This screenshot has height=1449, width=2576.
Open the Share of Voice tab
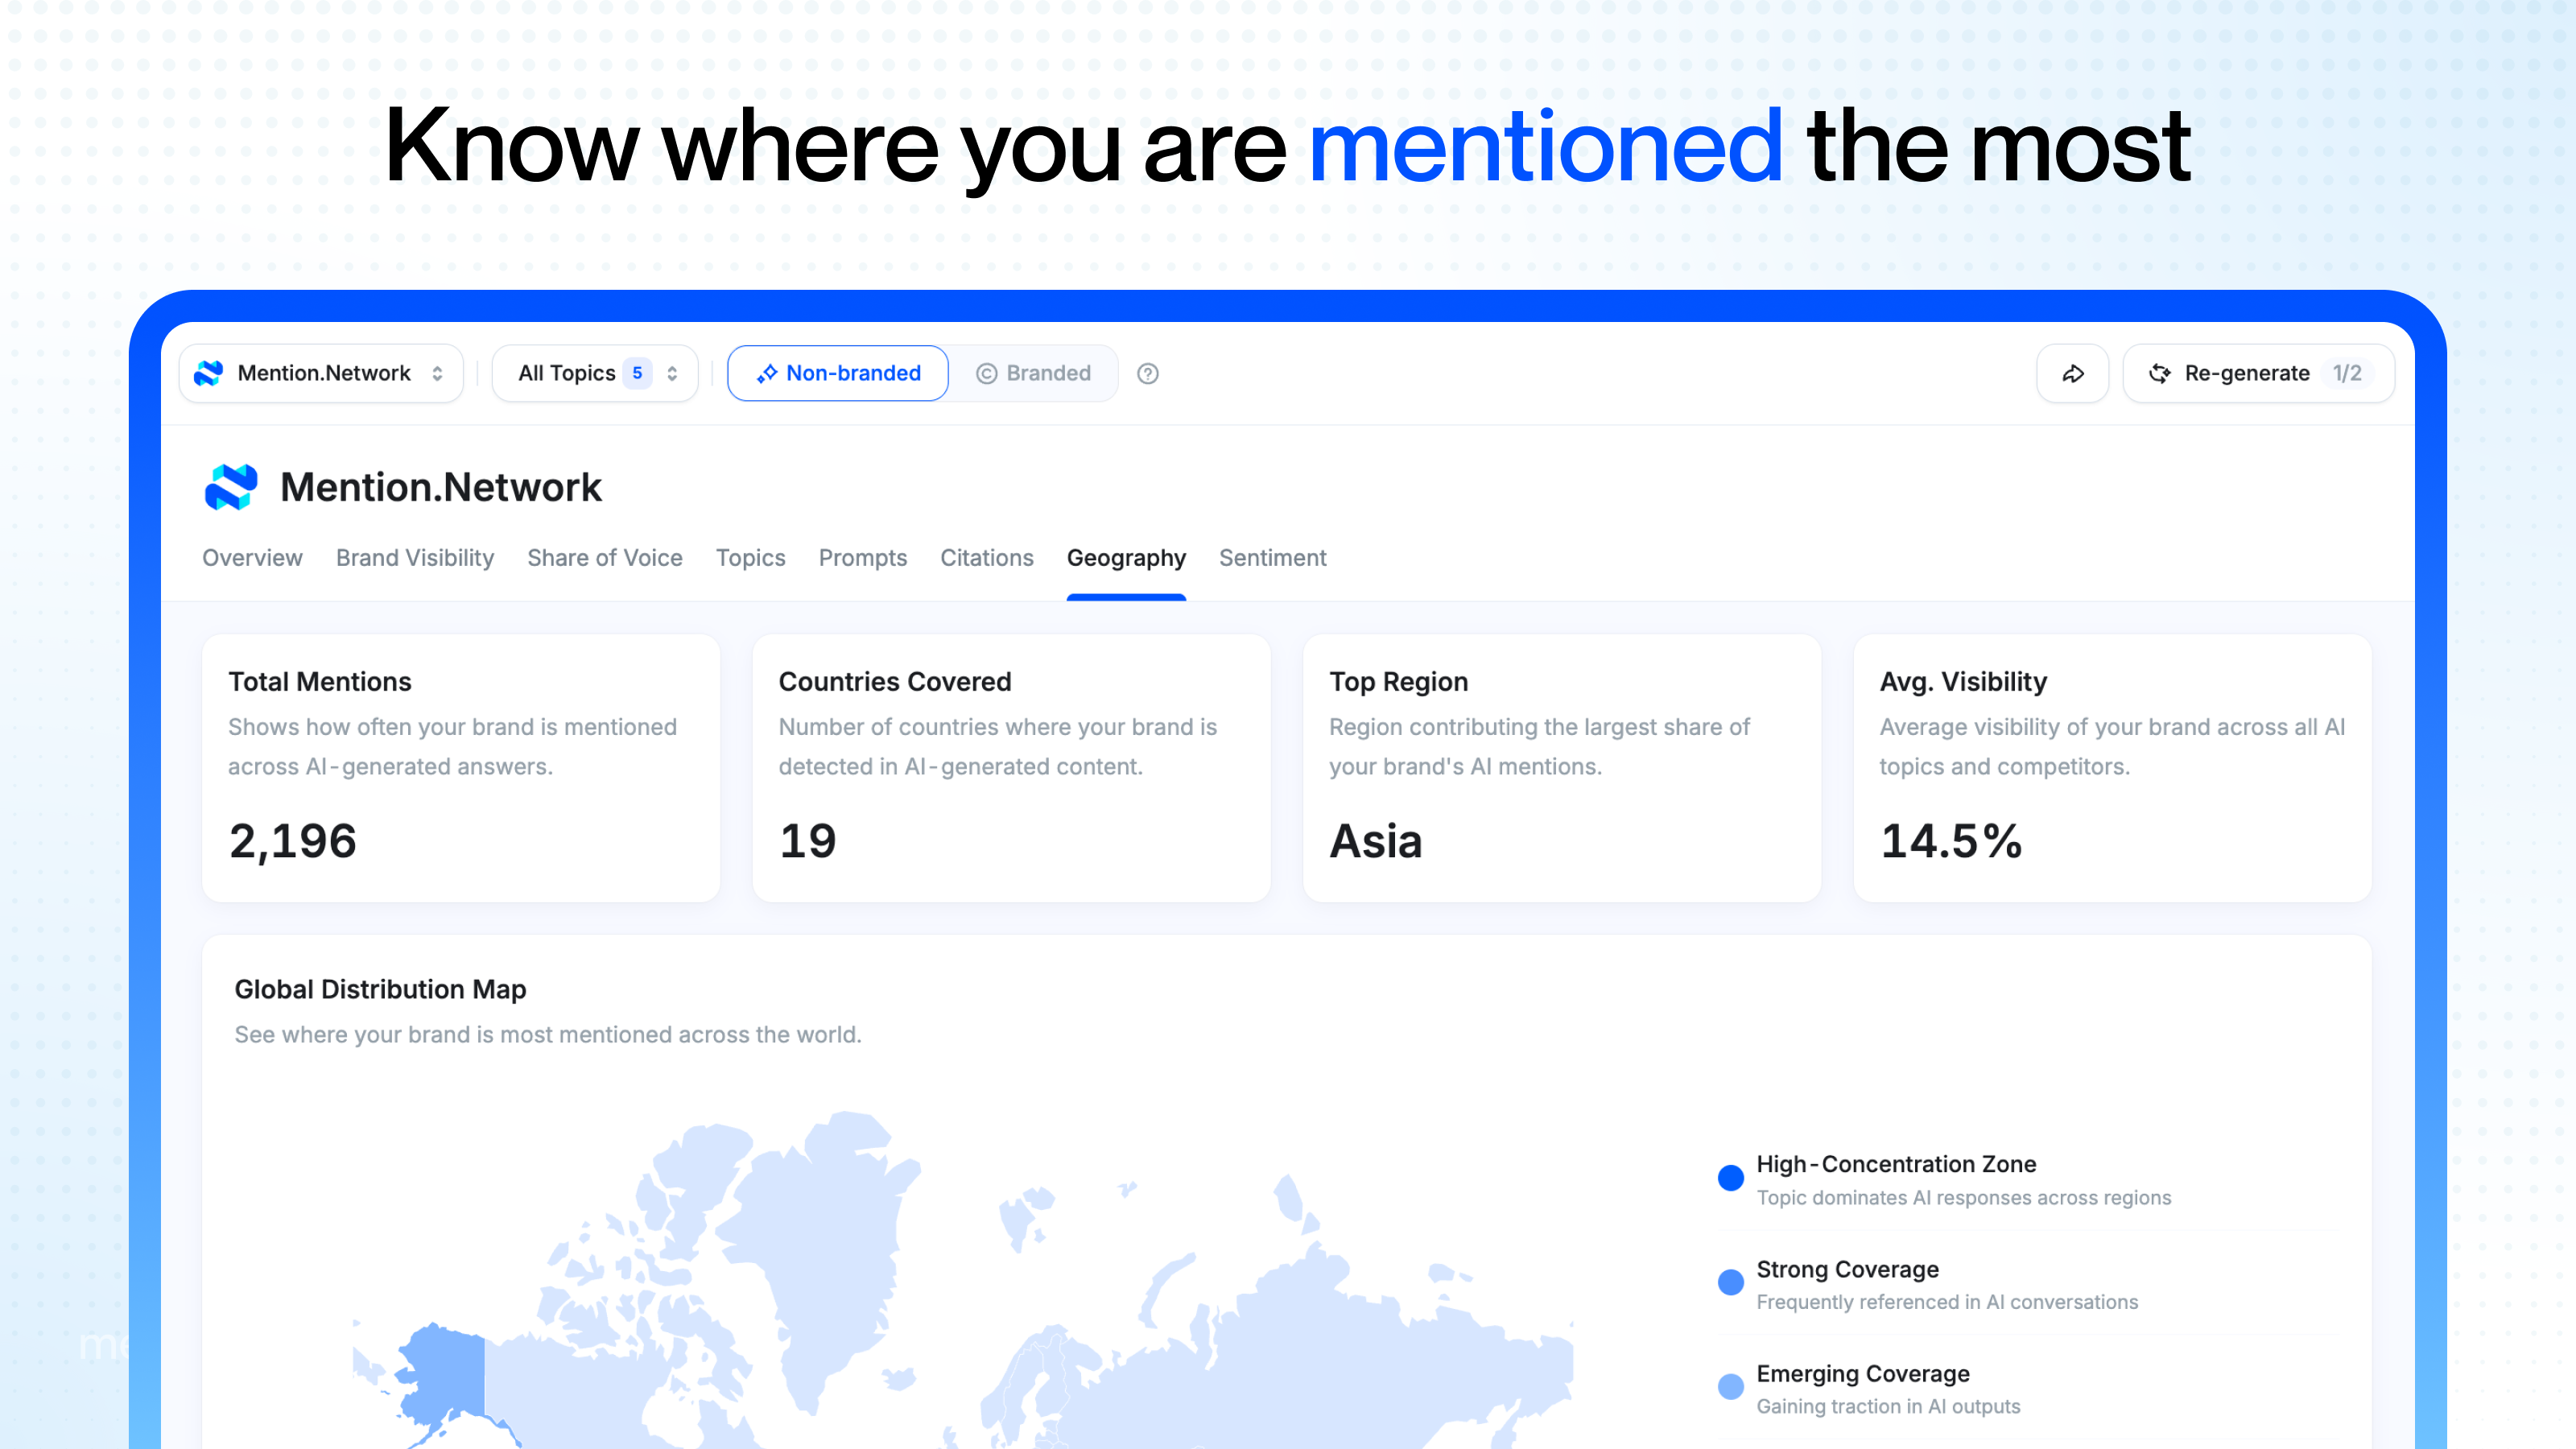click(x=604, y=558)
